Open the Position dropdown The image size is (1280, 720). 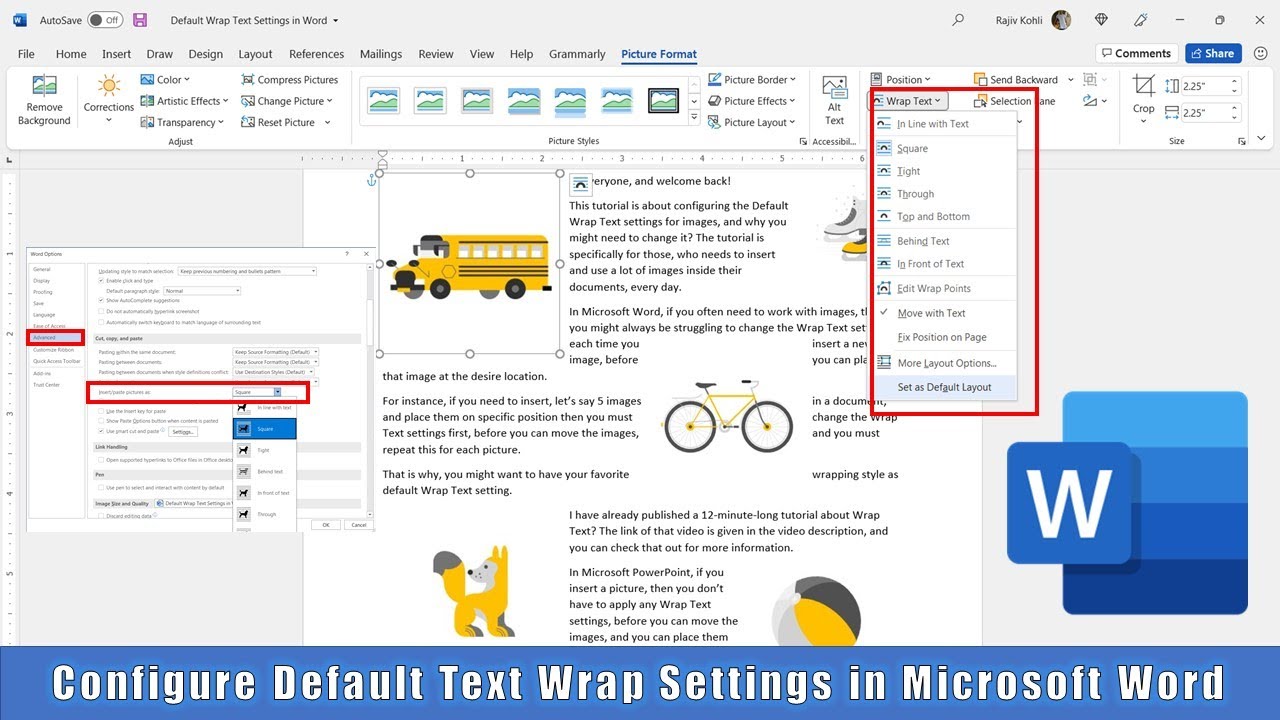pos(900,80)
